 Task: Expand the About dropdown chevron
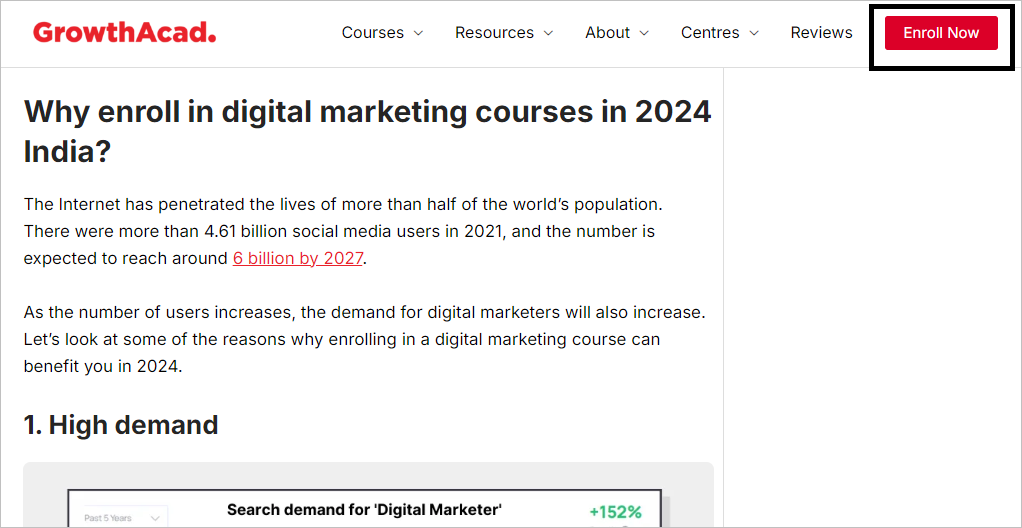tap(644, 33)
